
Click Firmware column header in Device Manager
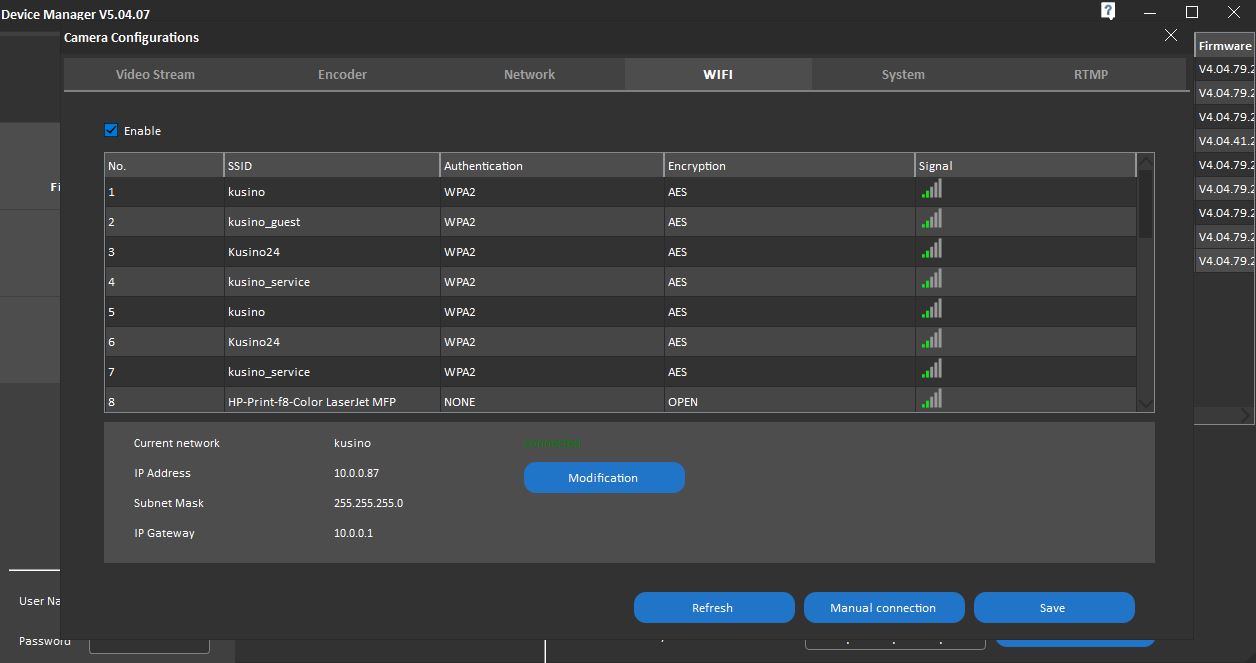(x=1225, y=46)
